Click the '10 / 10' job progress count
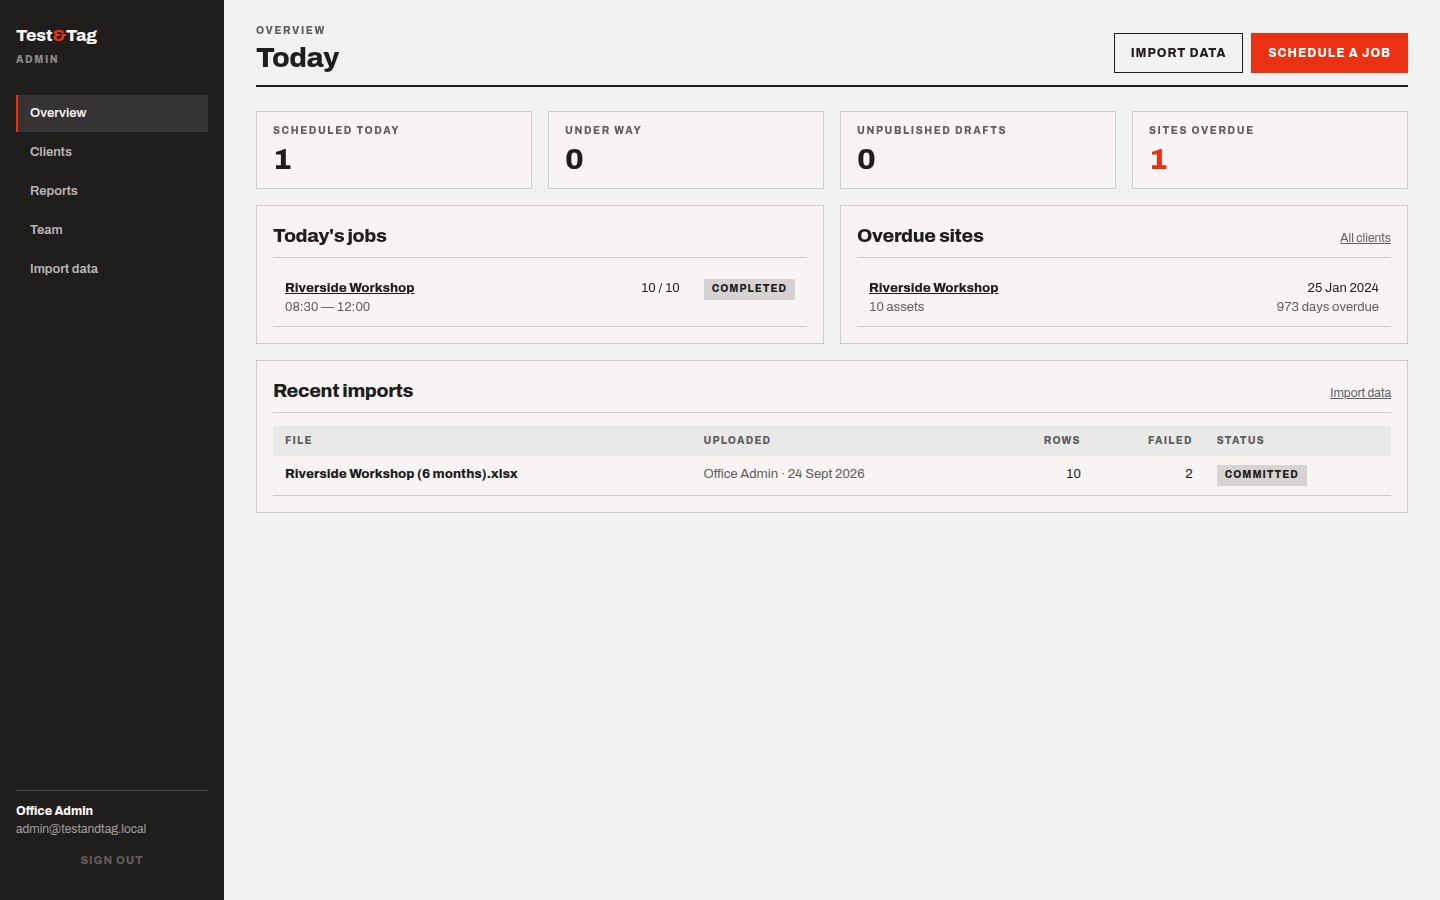 [660, 288]
